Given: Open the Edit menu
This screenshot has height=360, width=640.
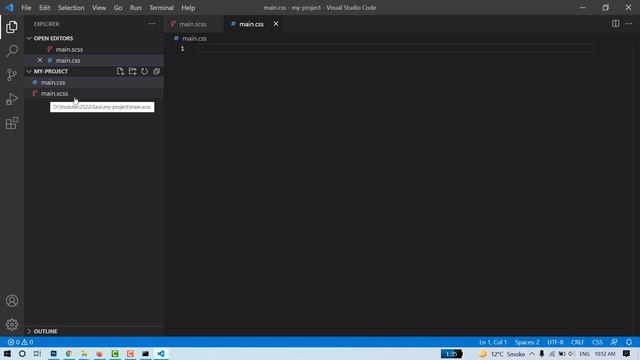Looking at the screenshot, I should tap(44, 8).
